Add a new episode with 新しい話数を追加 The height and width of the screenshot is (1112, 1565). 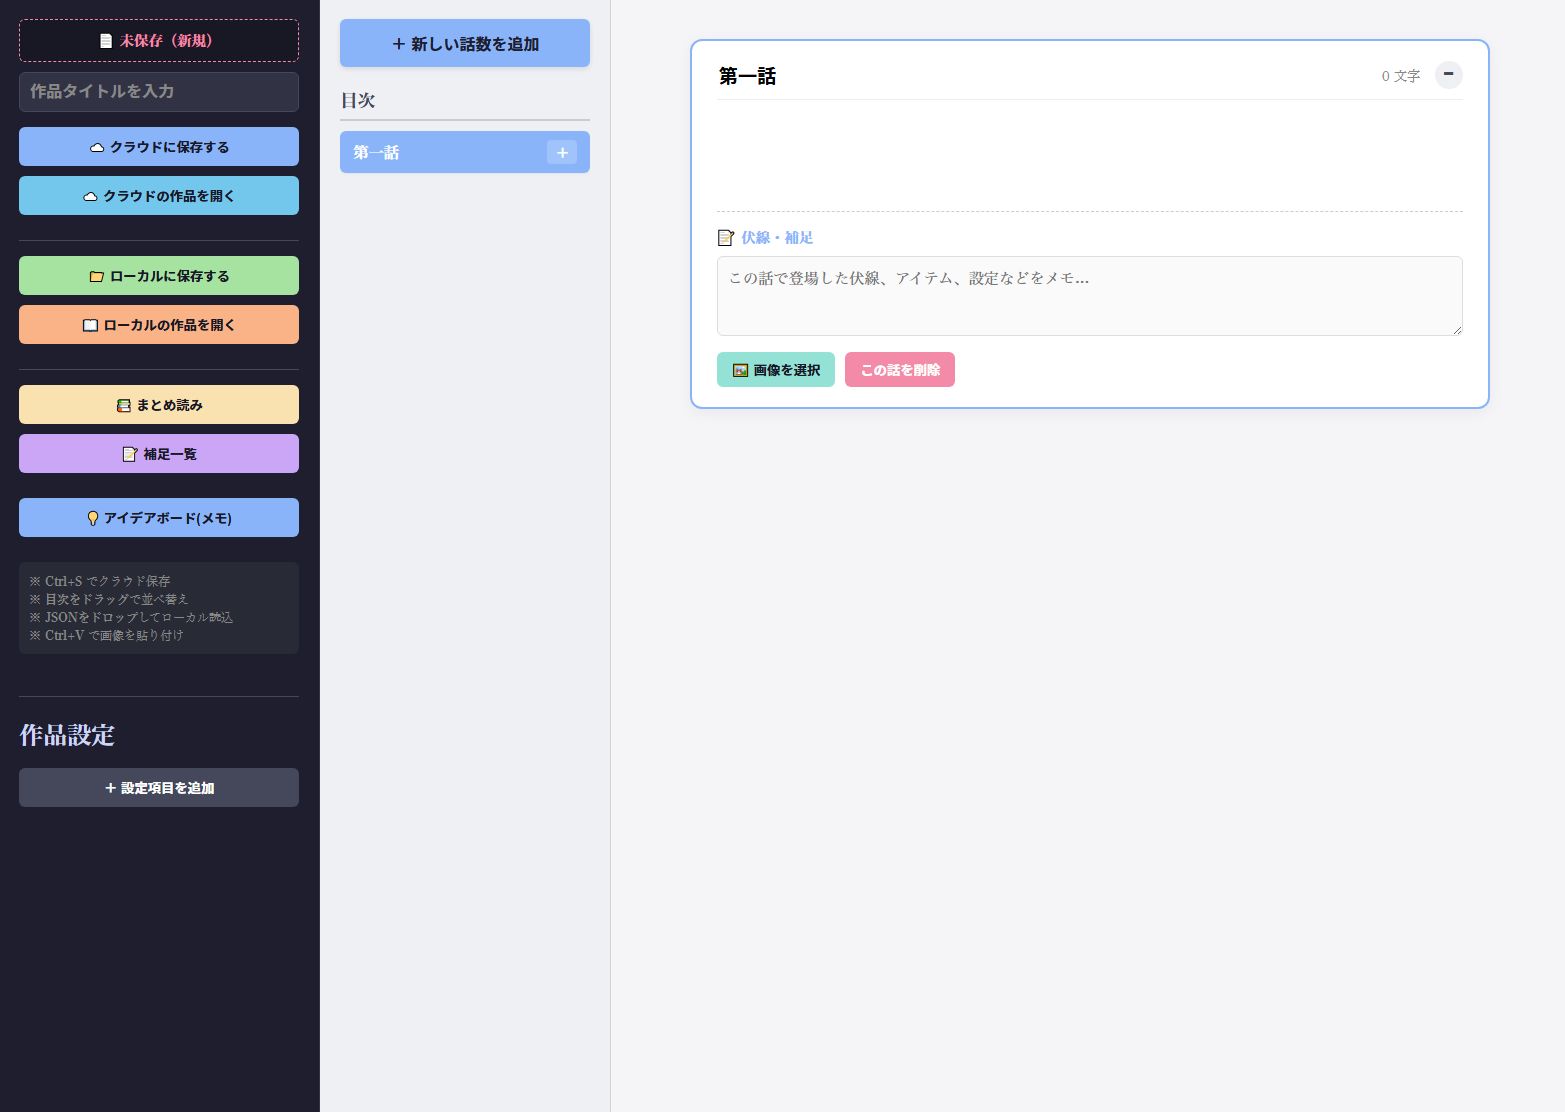pyautogui.click(x=465, y=44)
